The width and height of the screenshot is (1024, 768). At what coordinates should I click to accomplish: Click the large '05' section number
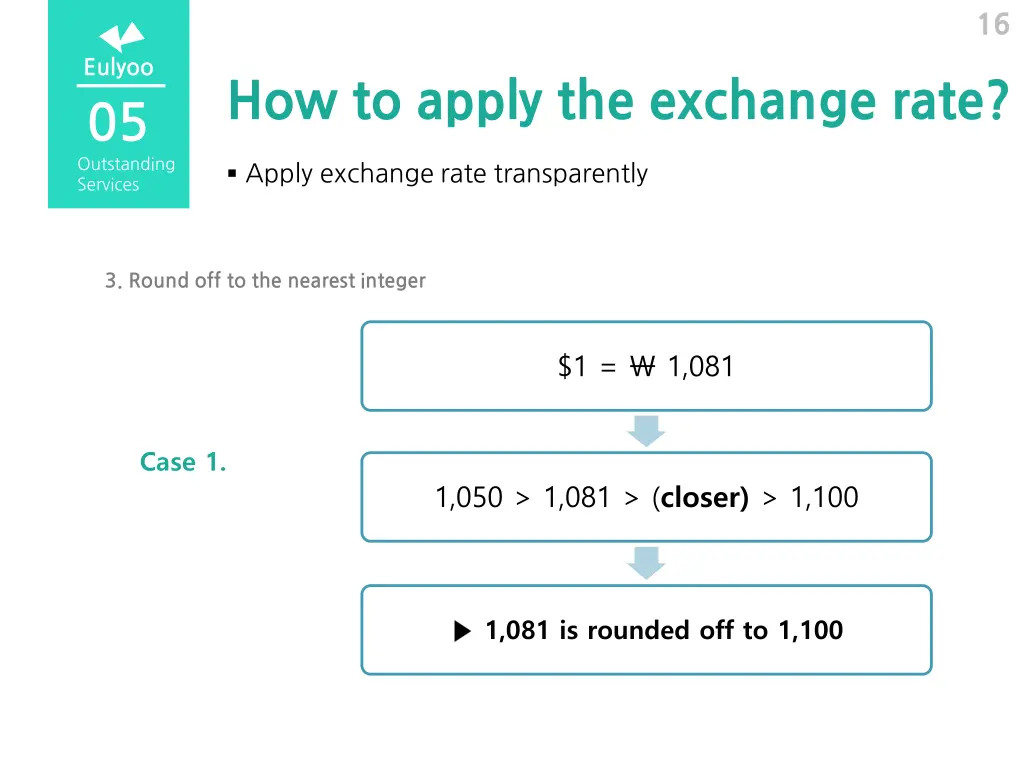point(118,122)
